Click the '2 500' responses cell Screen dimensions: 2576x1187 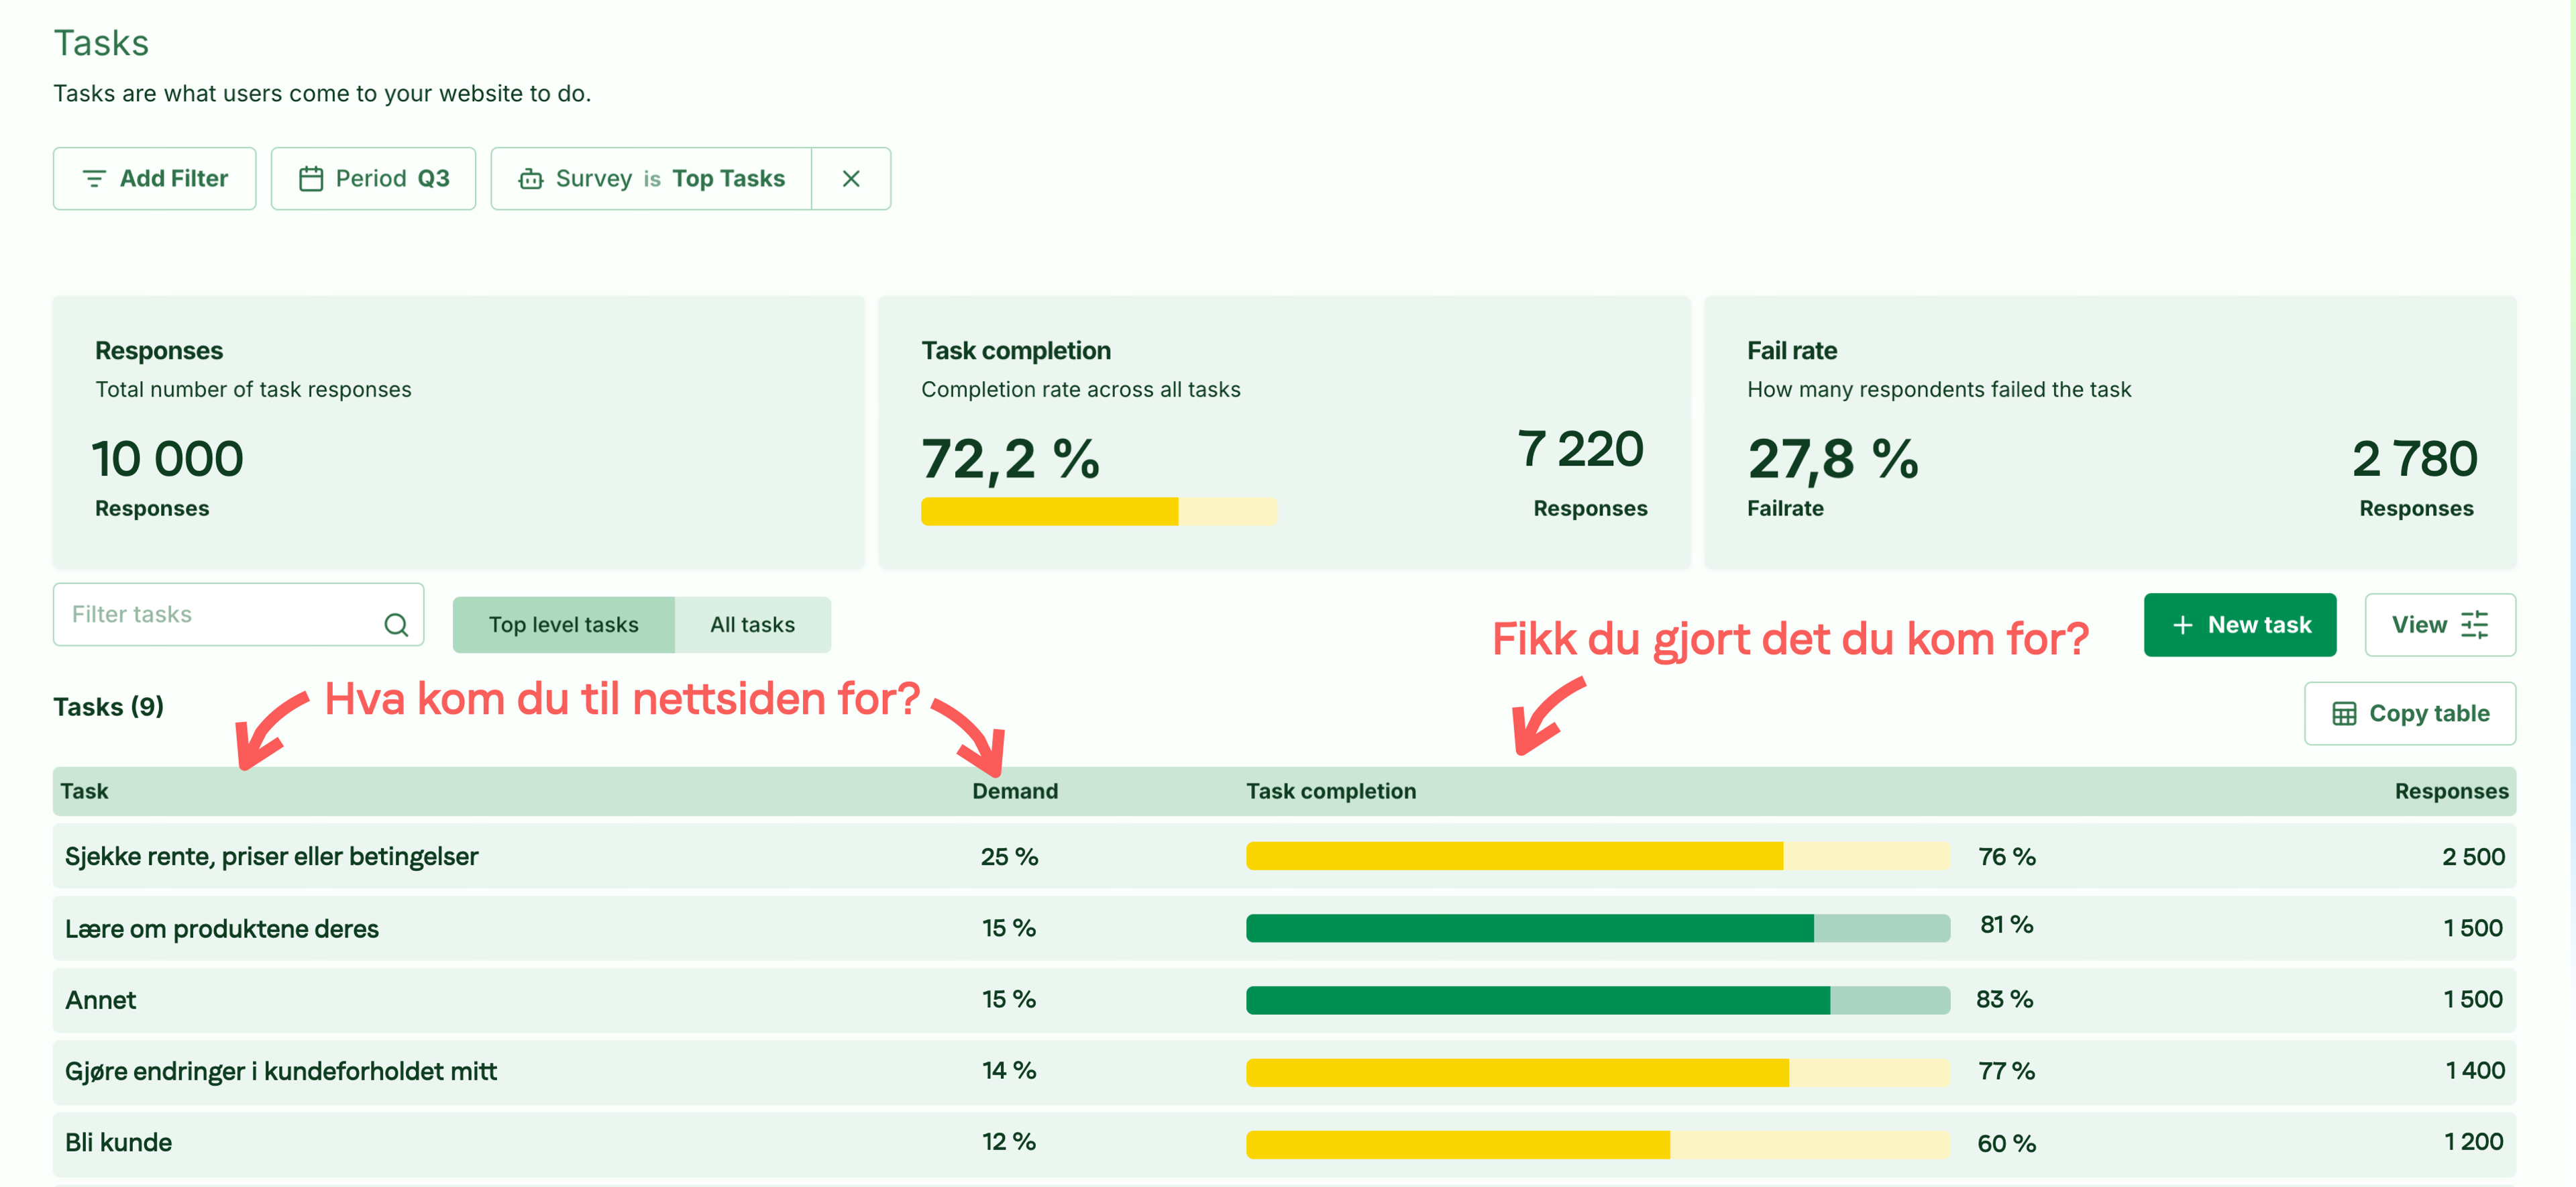pyautogui.click(x=2473, y=857)
